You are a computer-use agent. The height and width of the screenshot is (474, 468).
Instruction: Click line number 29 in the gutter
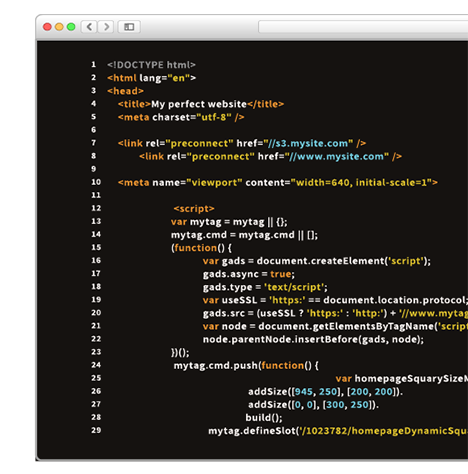point(96,430)
